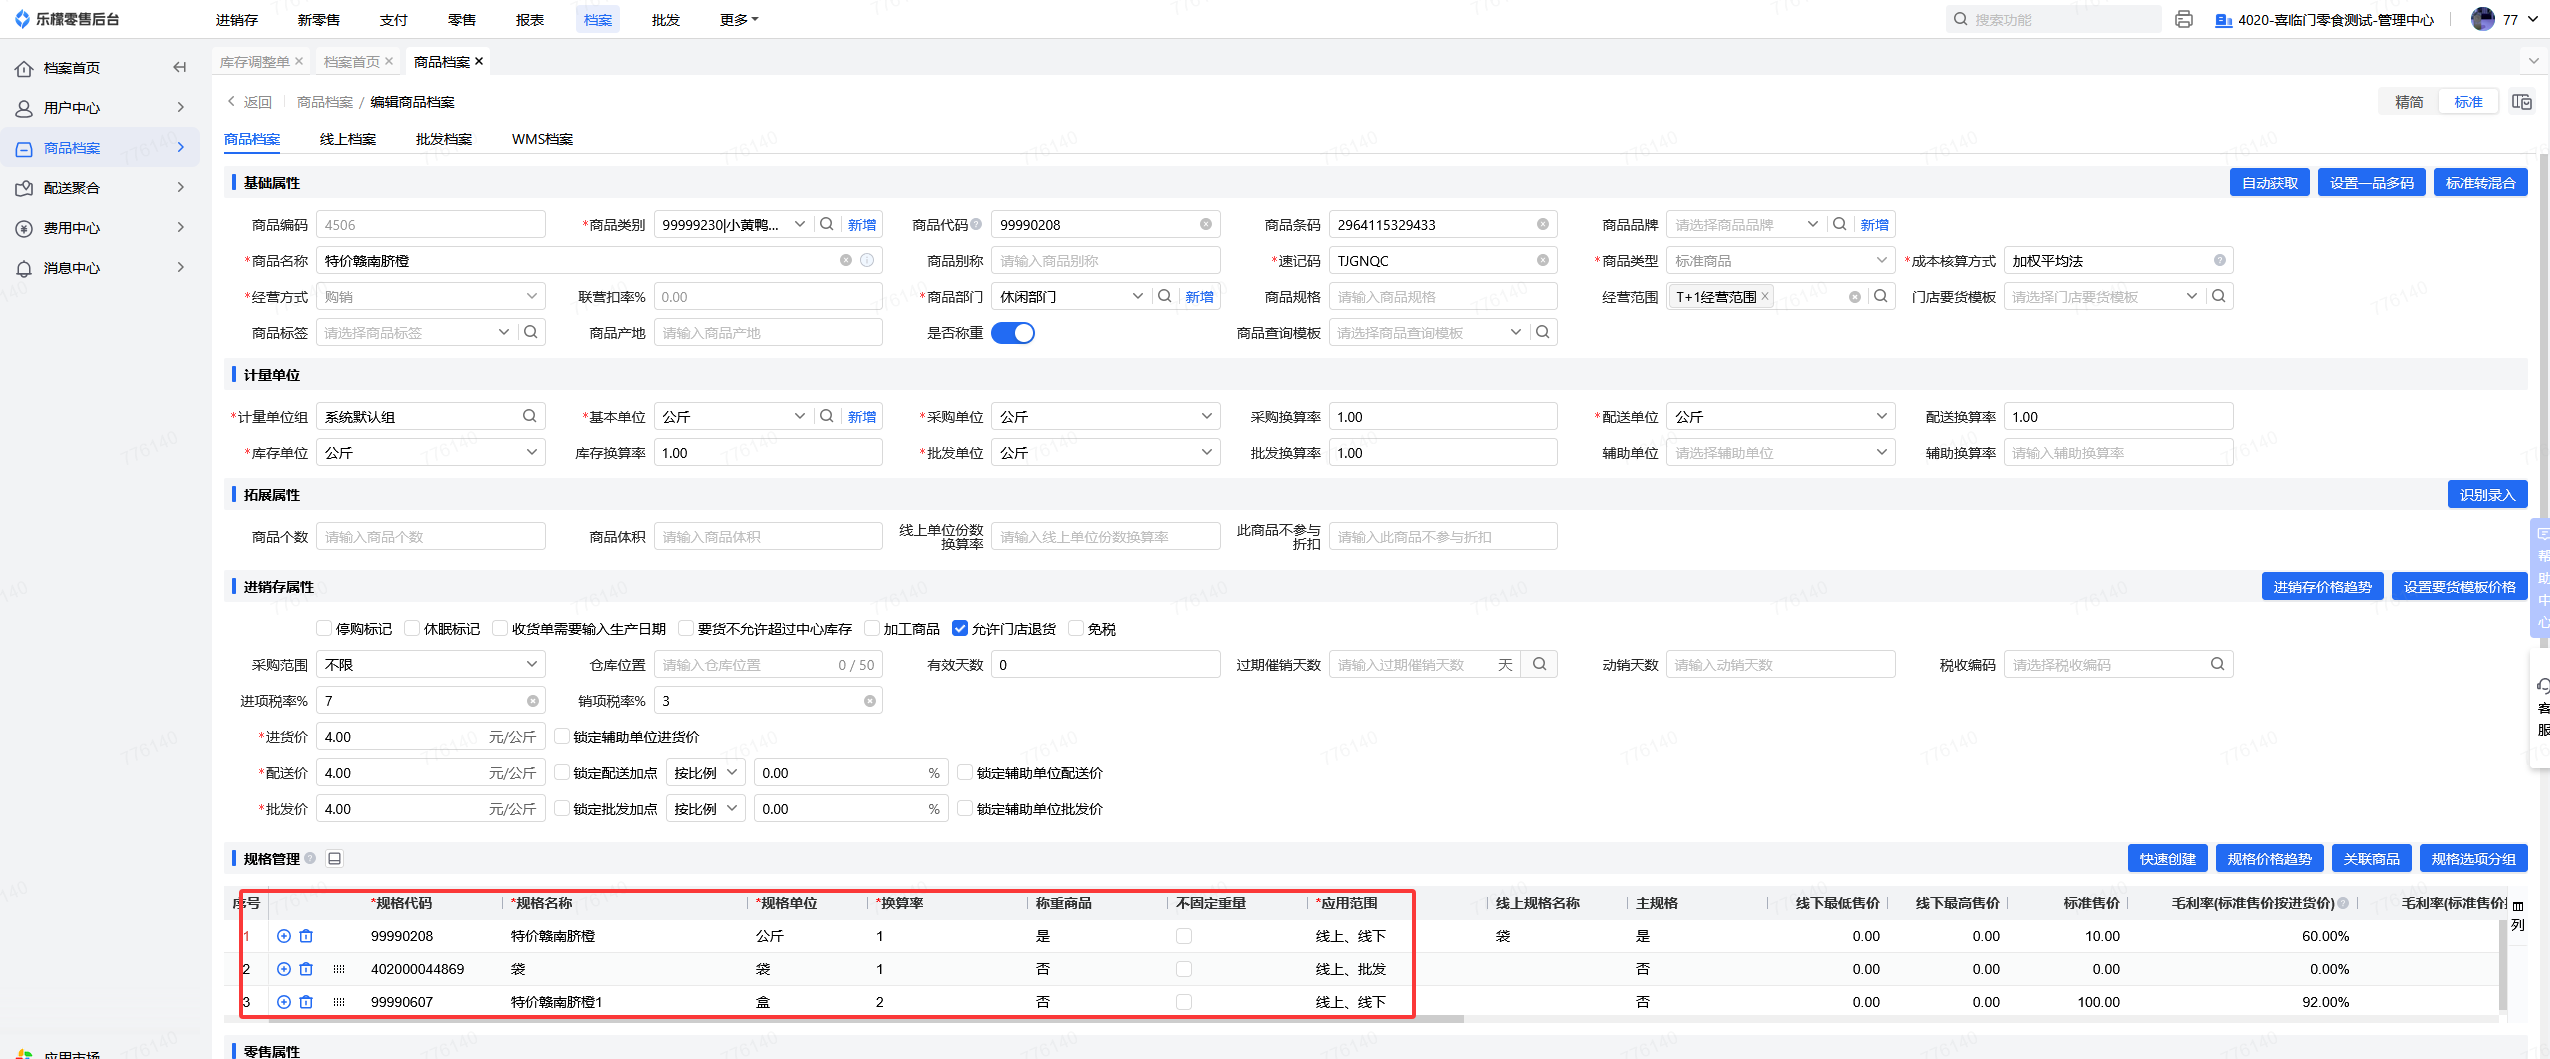The image size is (2550, 1059).
Task: Open the layout settings icon beside 标准
Action: pos(2522,102)
